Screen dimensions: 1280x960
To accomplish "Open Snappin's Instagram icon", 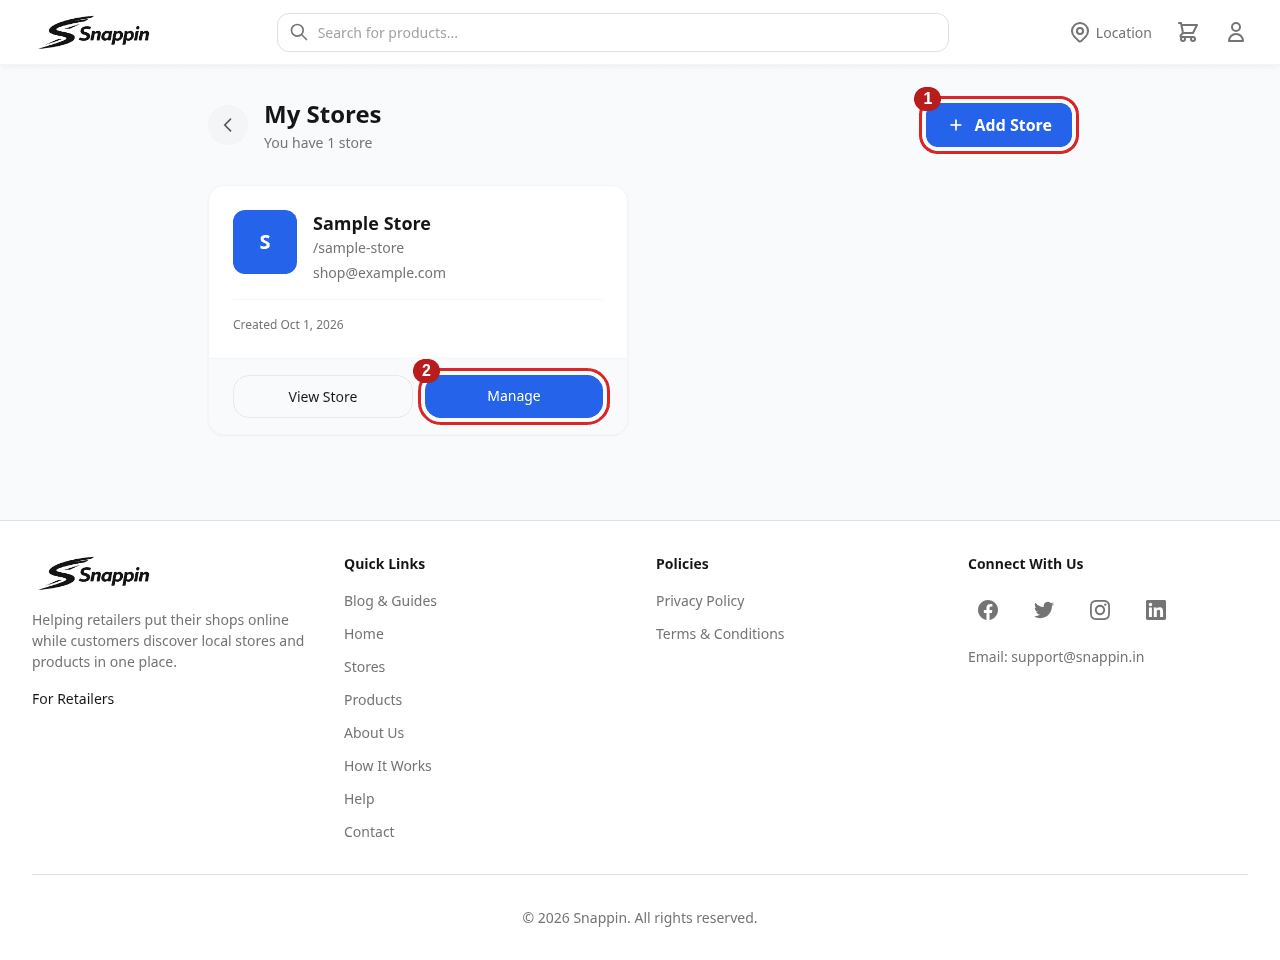I will (1100, 610).
